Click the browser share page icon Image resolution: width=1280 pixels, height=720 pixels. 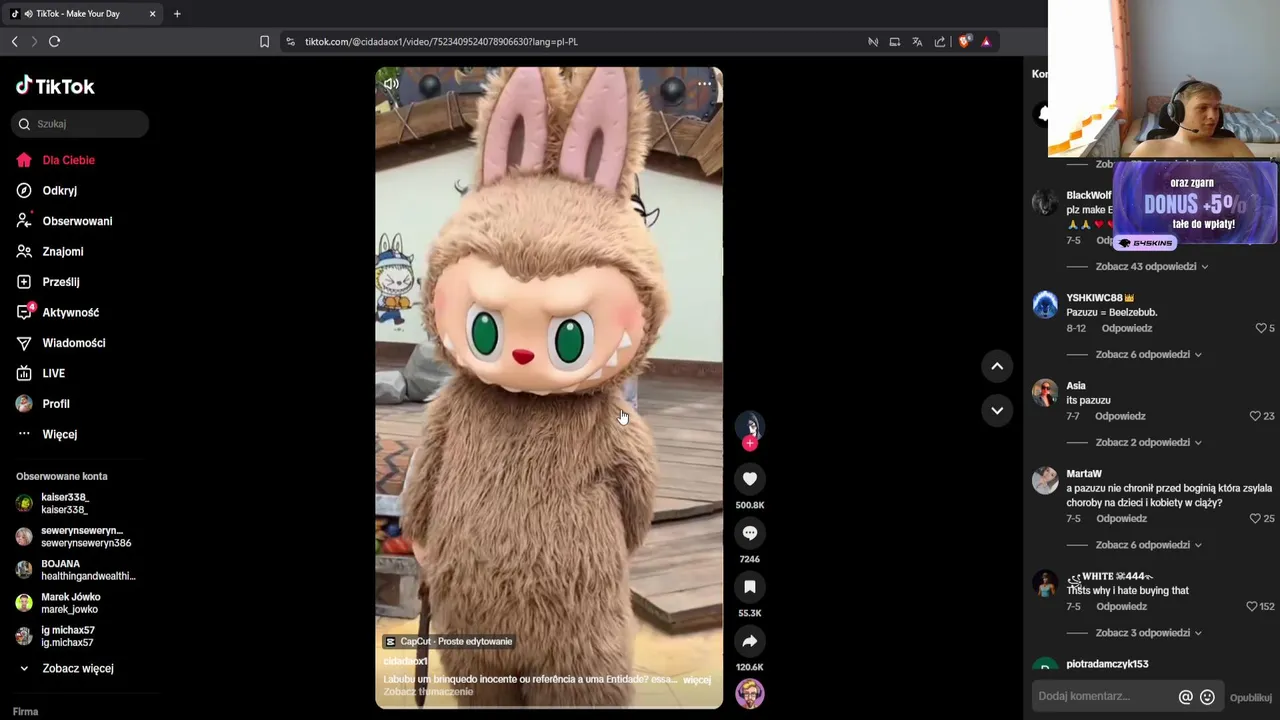coord(940,42)
